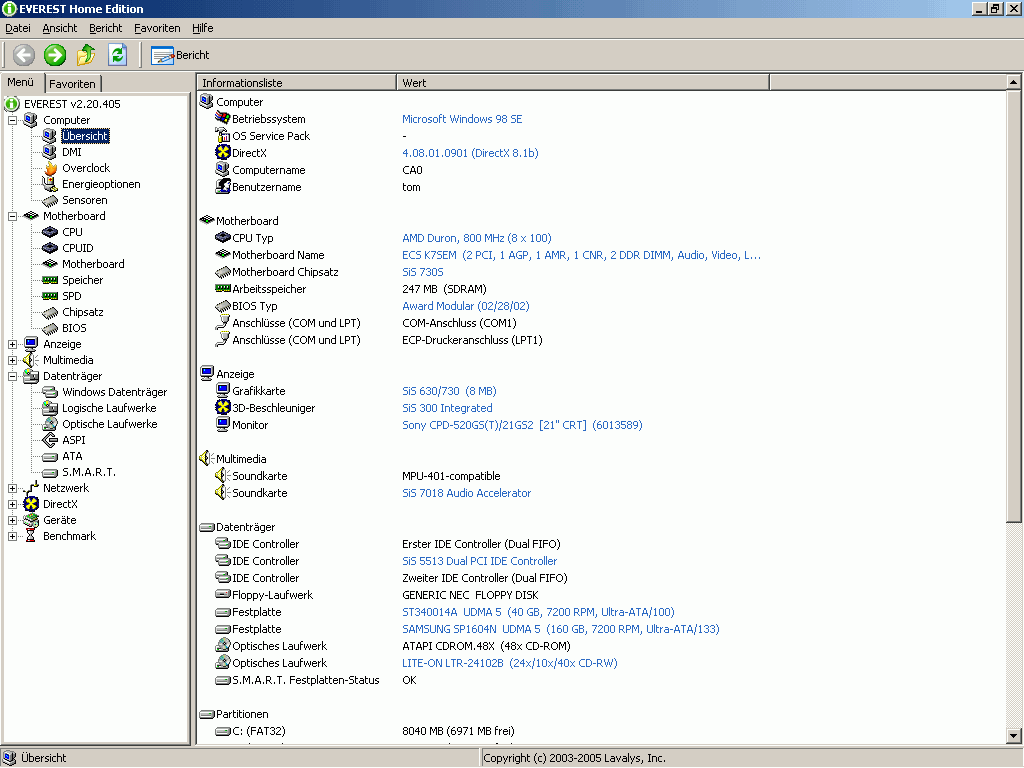
Task: Follow the SAMSUNG SP1604N hard disk link
Action: pyautogui.click(x=560, y=629)
